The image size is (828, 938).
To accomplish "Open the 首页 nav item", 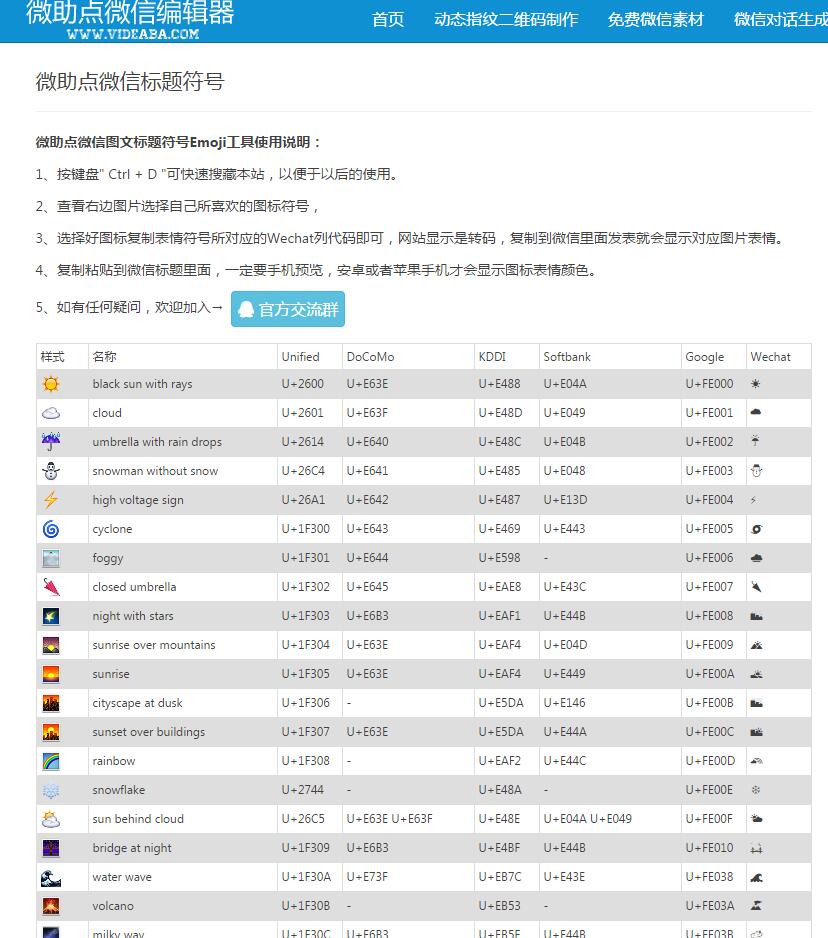I will pos(388,20).
